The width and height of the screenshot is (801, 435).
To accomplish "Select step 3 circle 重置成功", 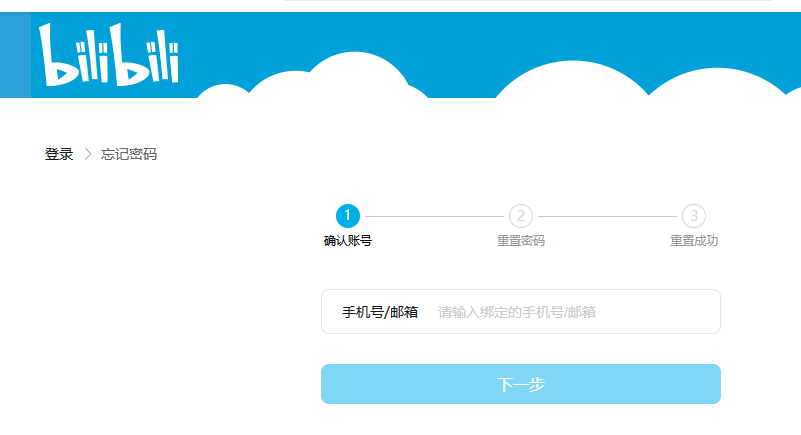I will (694, 216).
